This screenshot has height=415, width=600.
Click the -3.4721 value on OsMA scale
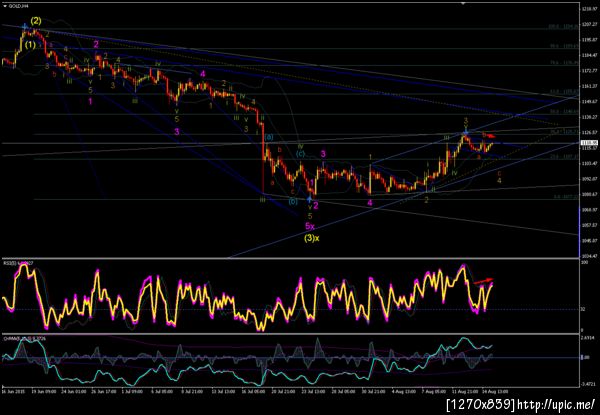click(x=587, y=384)
